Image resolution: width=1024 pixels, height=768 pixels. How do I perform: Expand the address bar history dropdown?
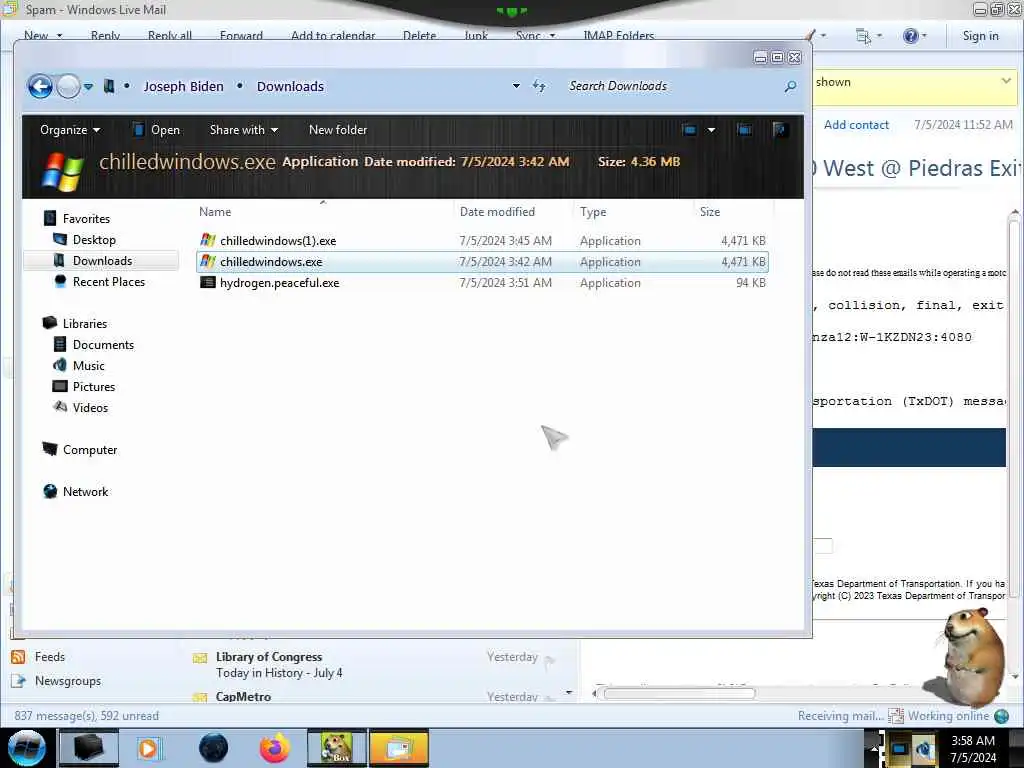[516, 86]
